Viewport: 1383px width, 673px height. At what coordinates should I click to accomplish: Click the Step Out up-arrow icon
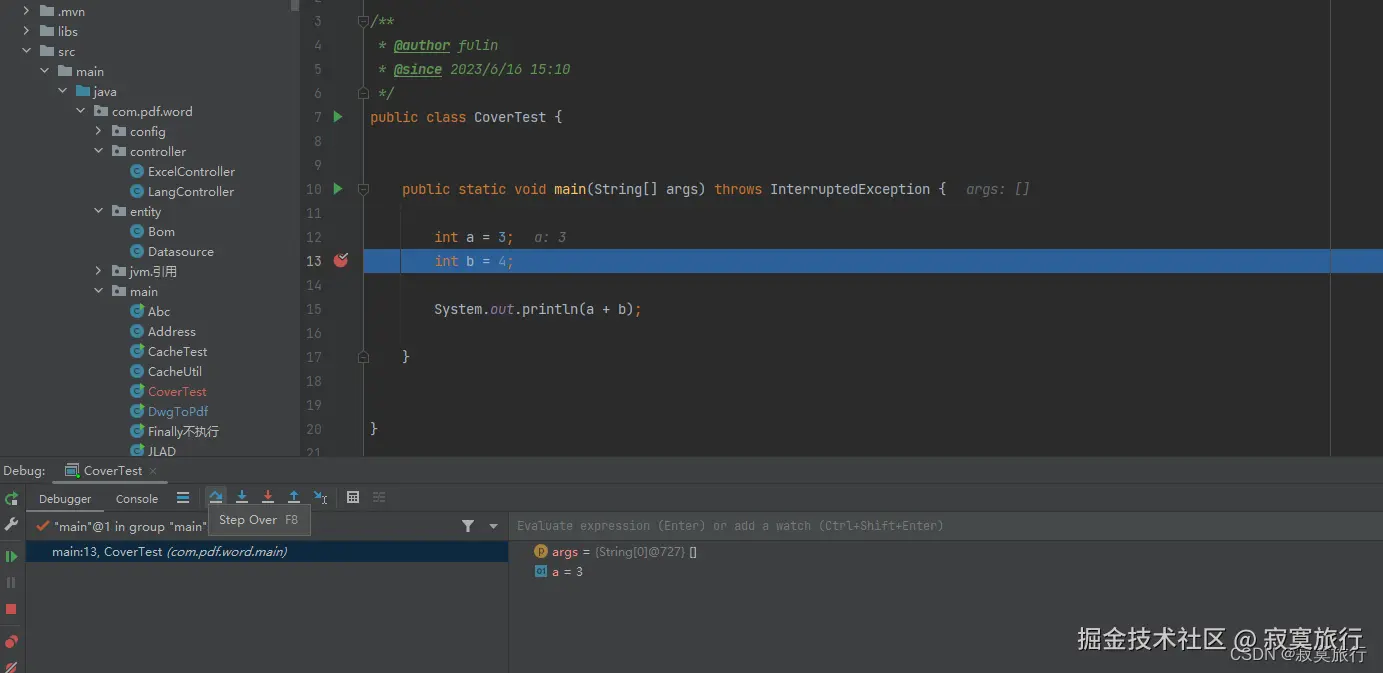point(294,497)
